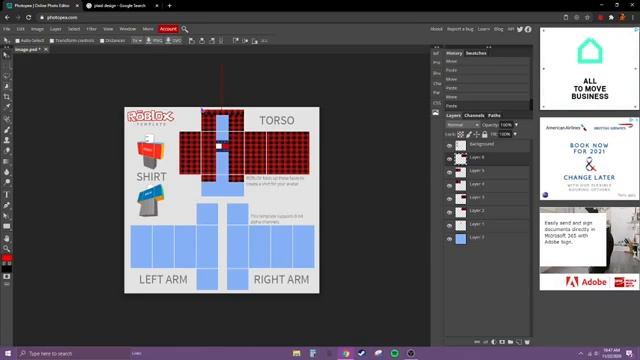Screen dimensions: 640x360
Task: Hide Layer 3 visibility eye
Action: (449, 199)
